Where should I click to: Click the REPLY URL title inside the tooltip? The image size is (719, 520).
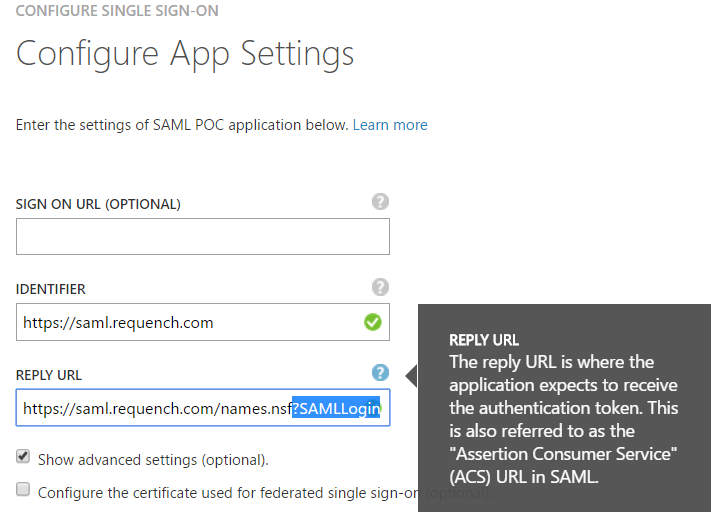coord(484,340)
